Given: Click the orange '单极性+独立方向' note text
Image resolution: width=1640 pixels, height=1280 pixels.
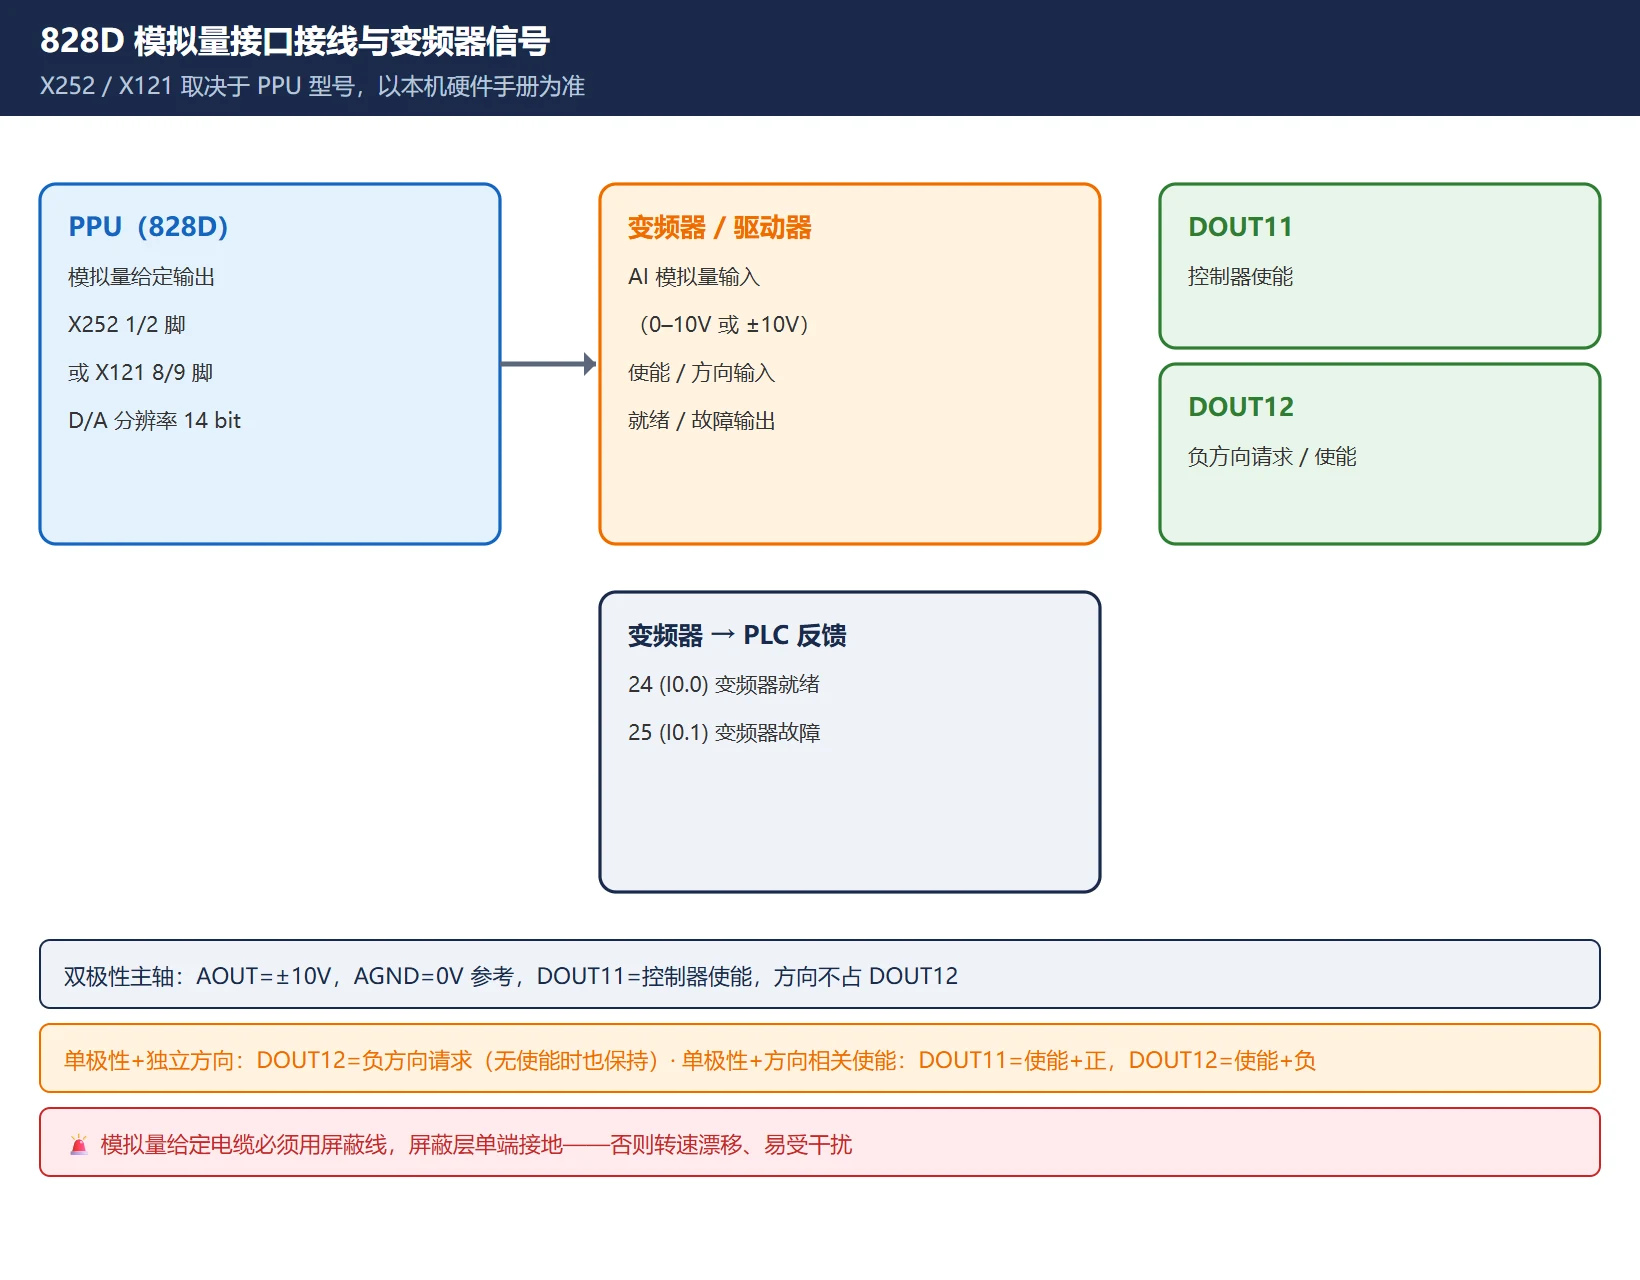Looking at the screenshot, I should point(690,1060).
